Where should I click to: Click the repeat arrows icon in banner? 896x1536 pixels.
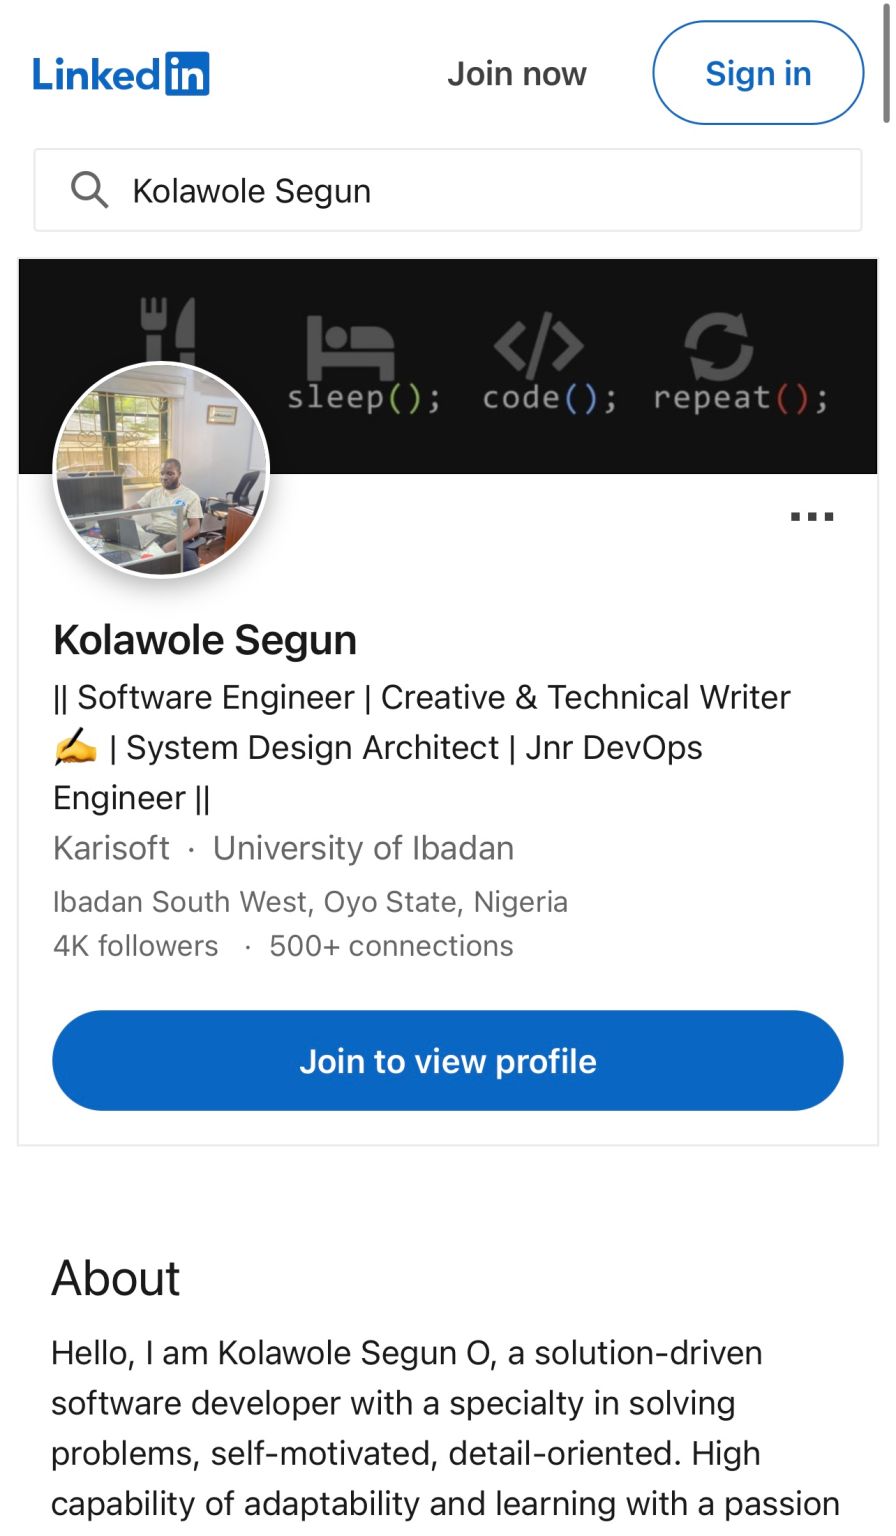click(x=718, y=346)
